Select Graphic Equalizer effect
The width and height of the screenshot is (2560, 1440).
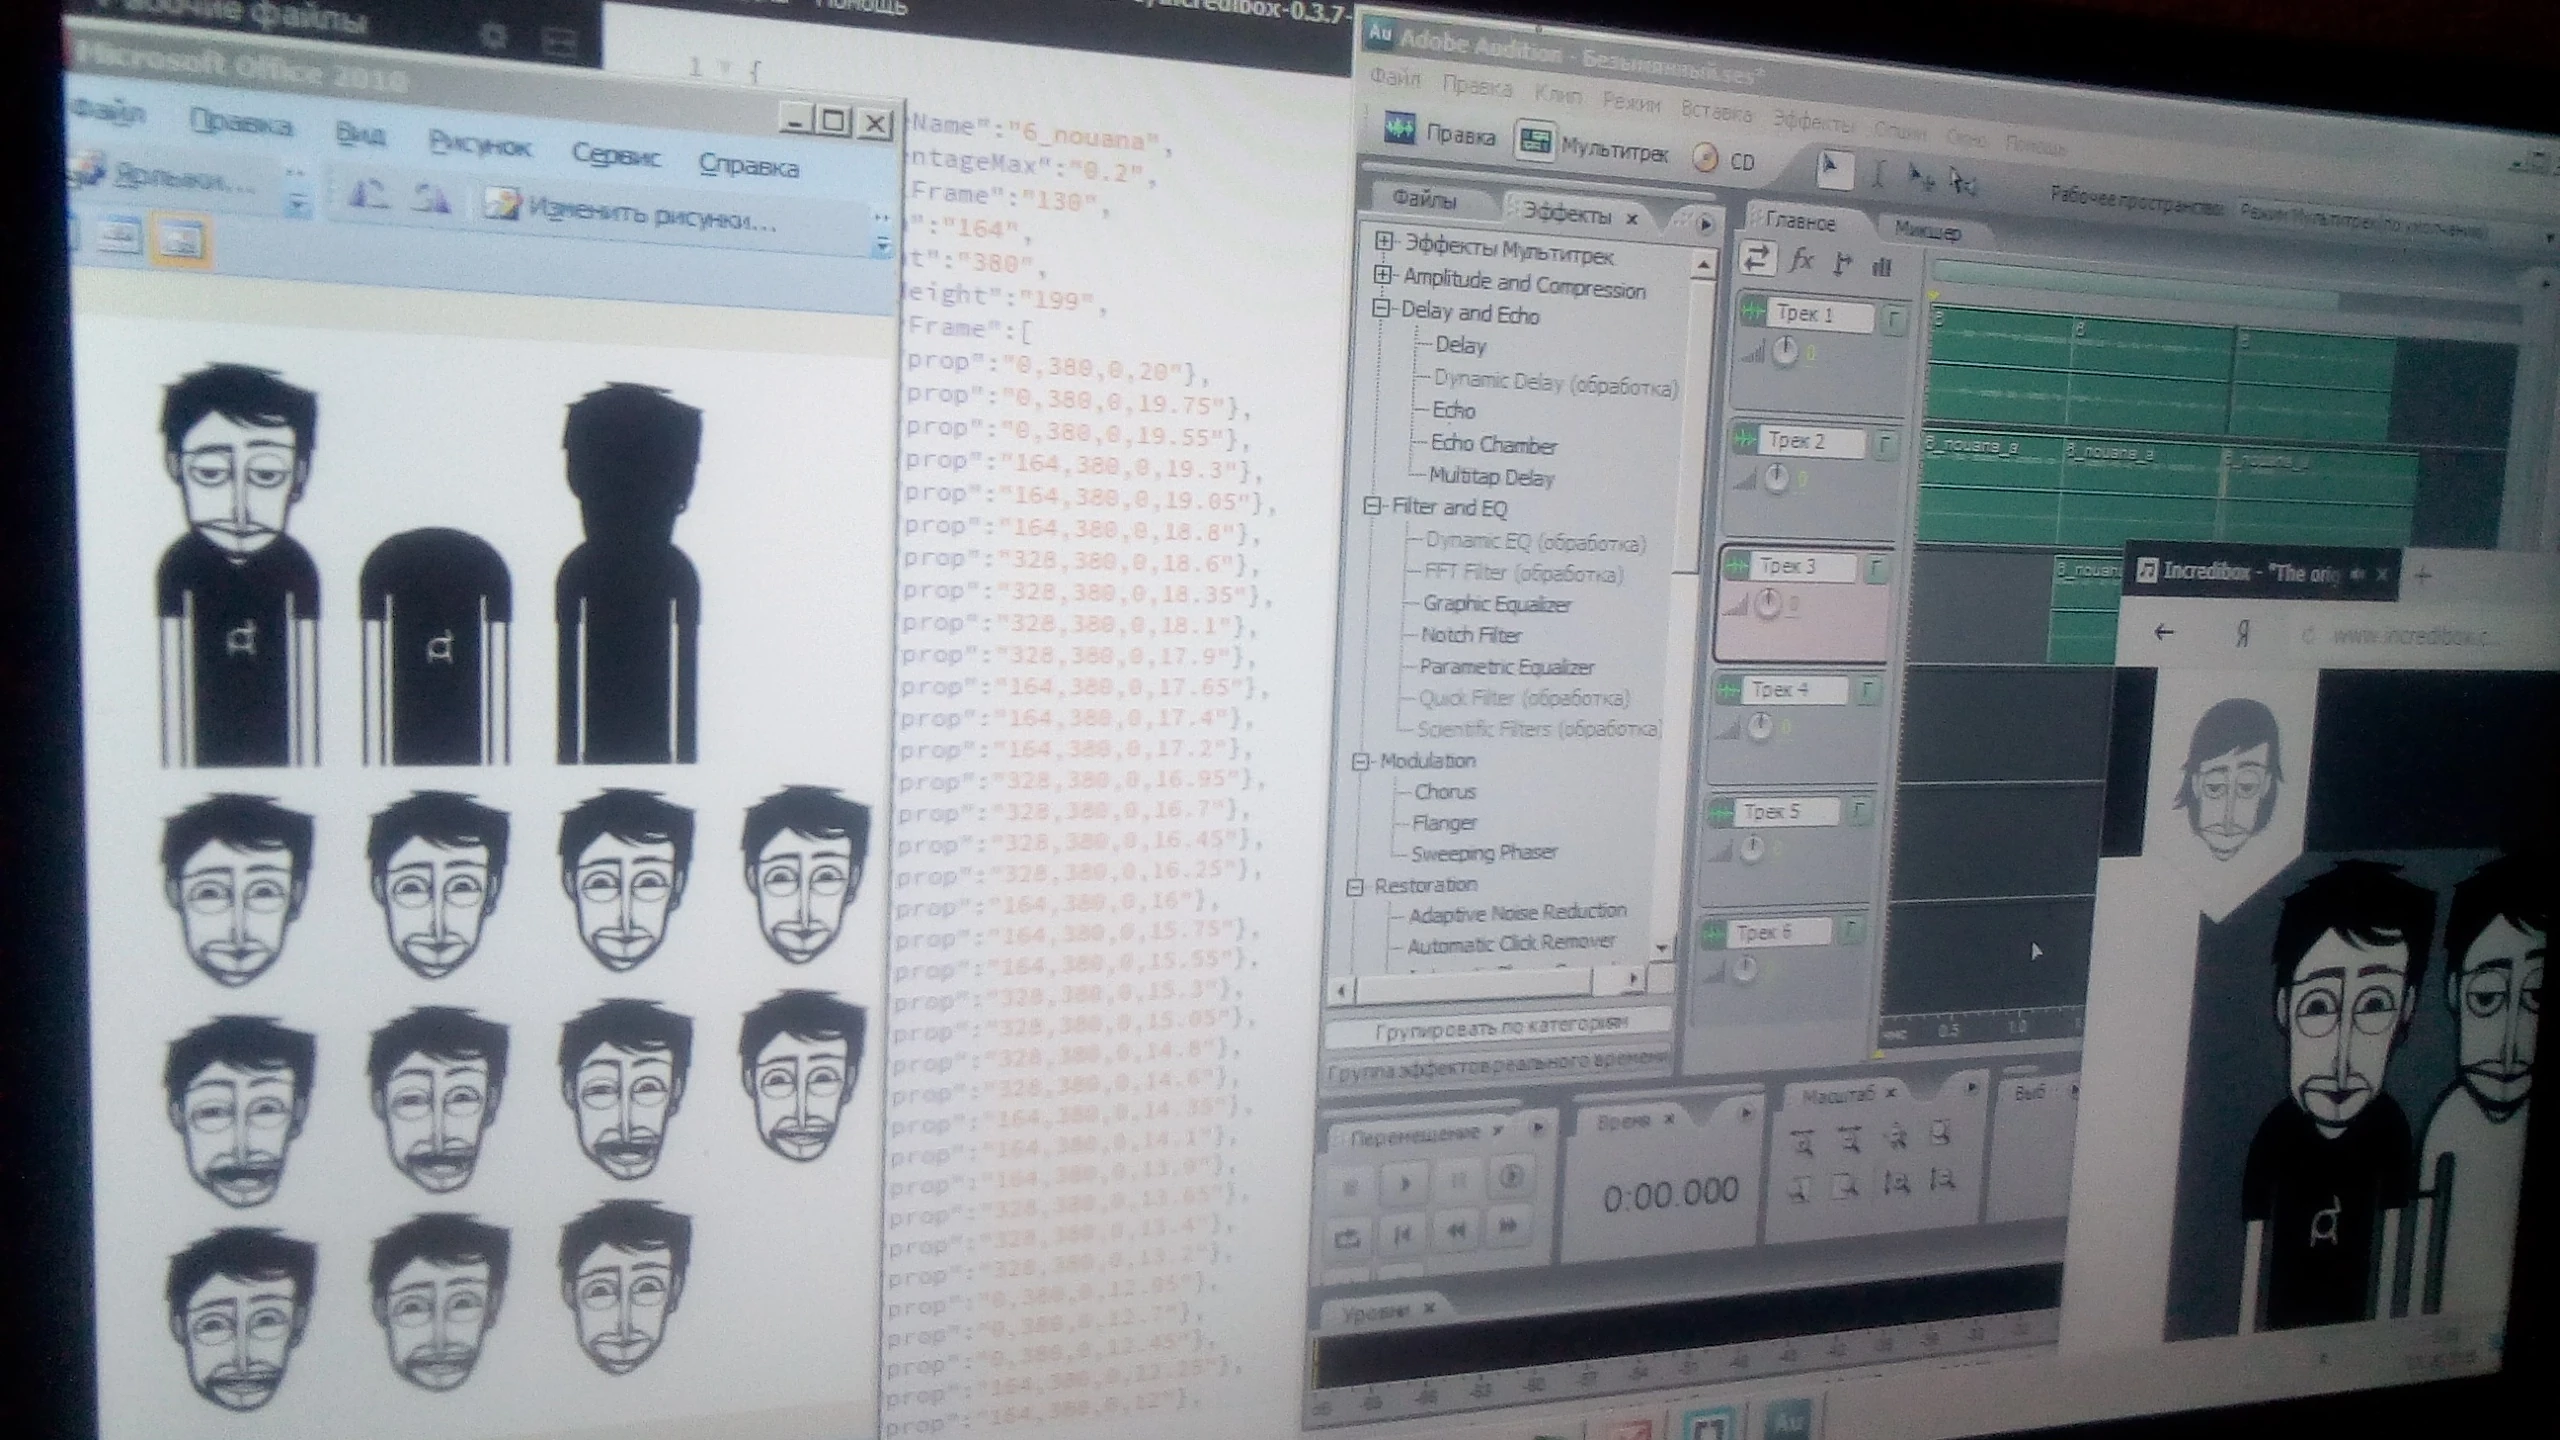(1496, 604)
